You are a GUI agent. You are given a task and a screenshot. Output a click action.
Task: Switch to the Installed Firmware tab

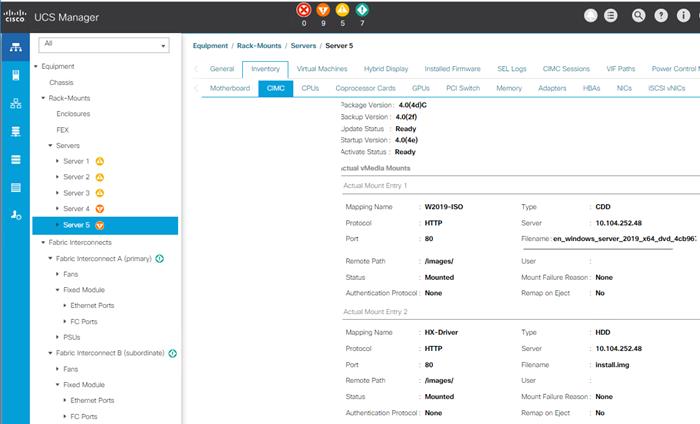[452, 69]
